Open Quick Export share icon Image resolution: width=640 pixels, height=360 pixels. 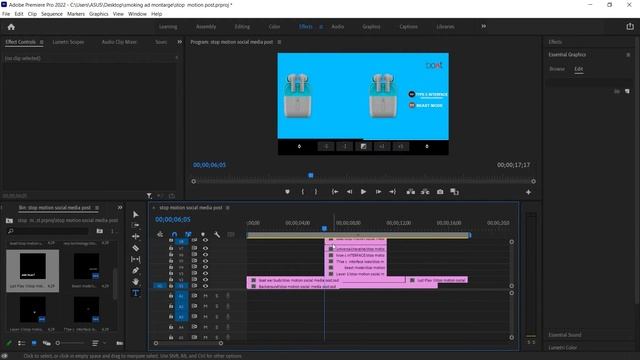tap(630, 27)
